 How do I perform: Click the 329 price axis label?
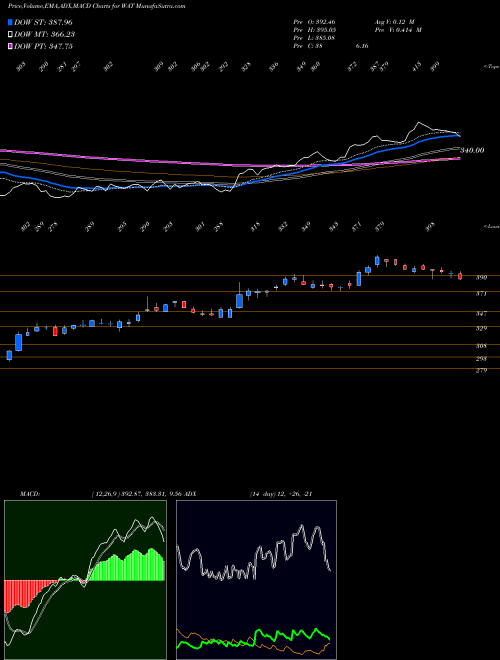pos(481,329)
